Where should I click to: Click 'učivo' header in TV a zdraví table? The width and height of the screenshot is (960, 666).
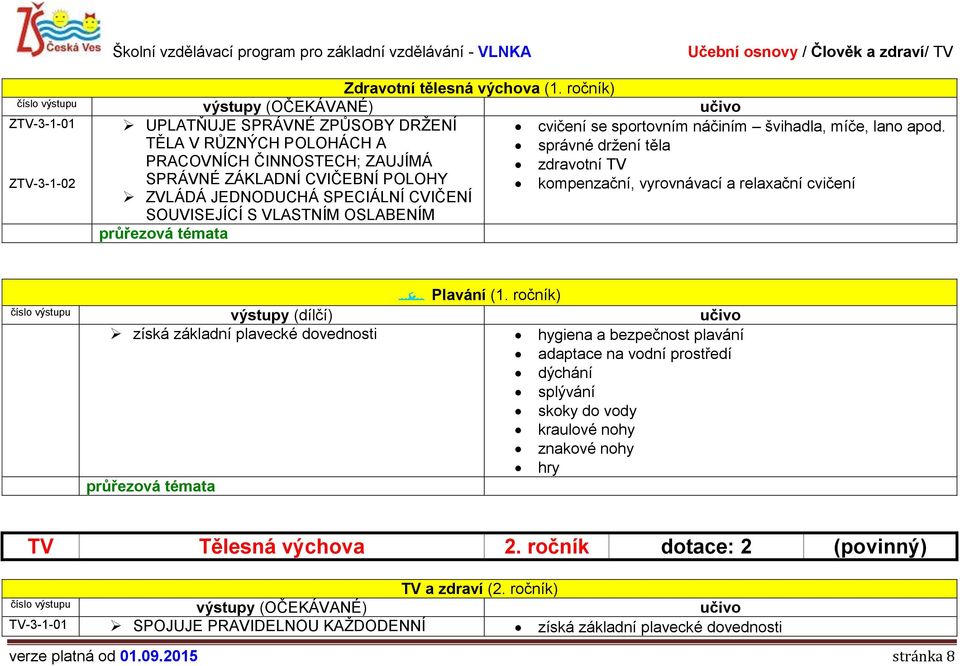click(x=721, y=607)
